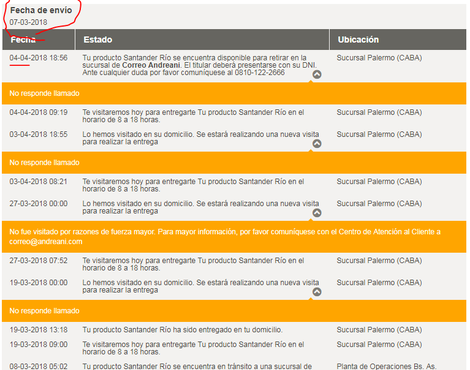The height and width of the screenshot is (370, 470).
Task: Select Lo hemos visitado text at 27-03-2018 00:00
Action: coord(201,207)
